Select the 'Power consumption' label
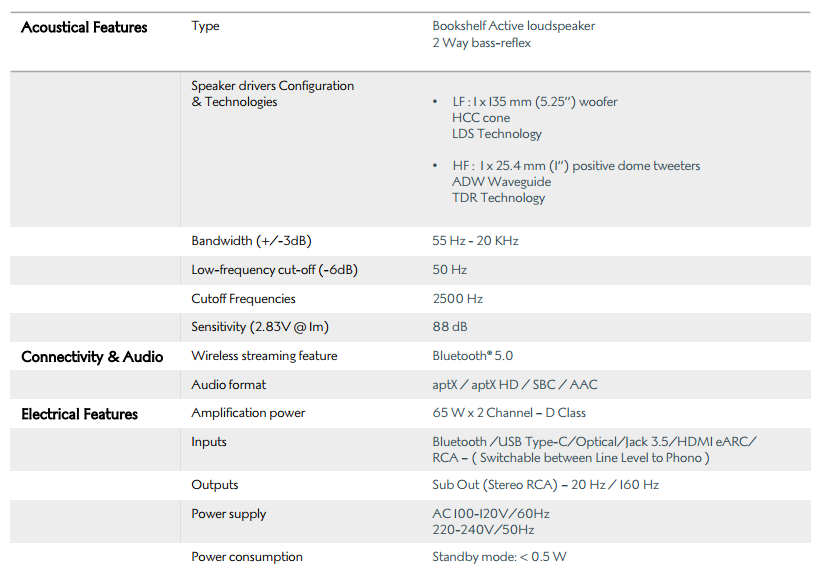This screenshot has height=571, width=824. [x=246, y=557]
